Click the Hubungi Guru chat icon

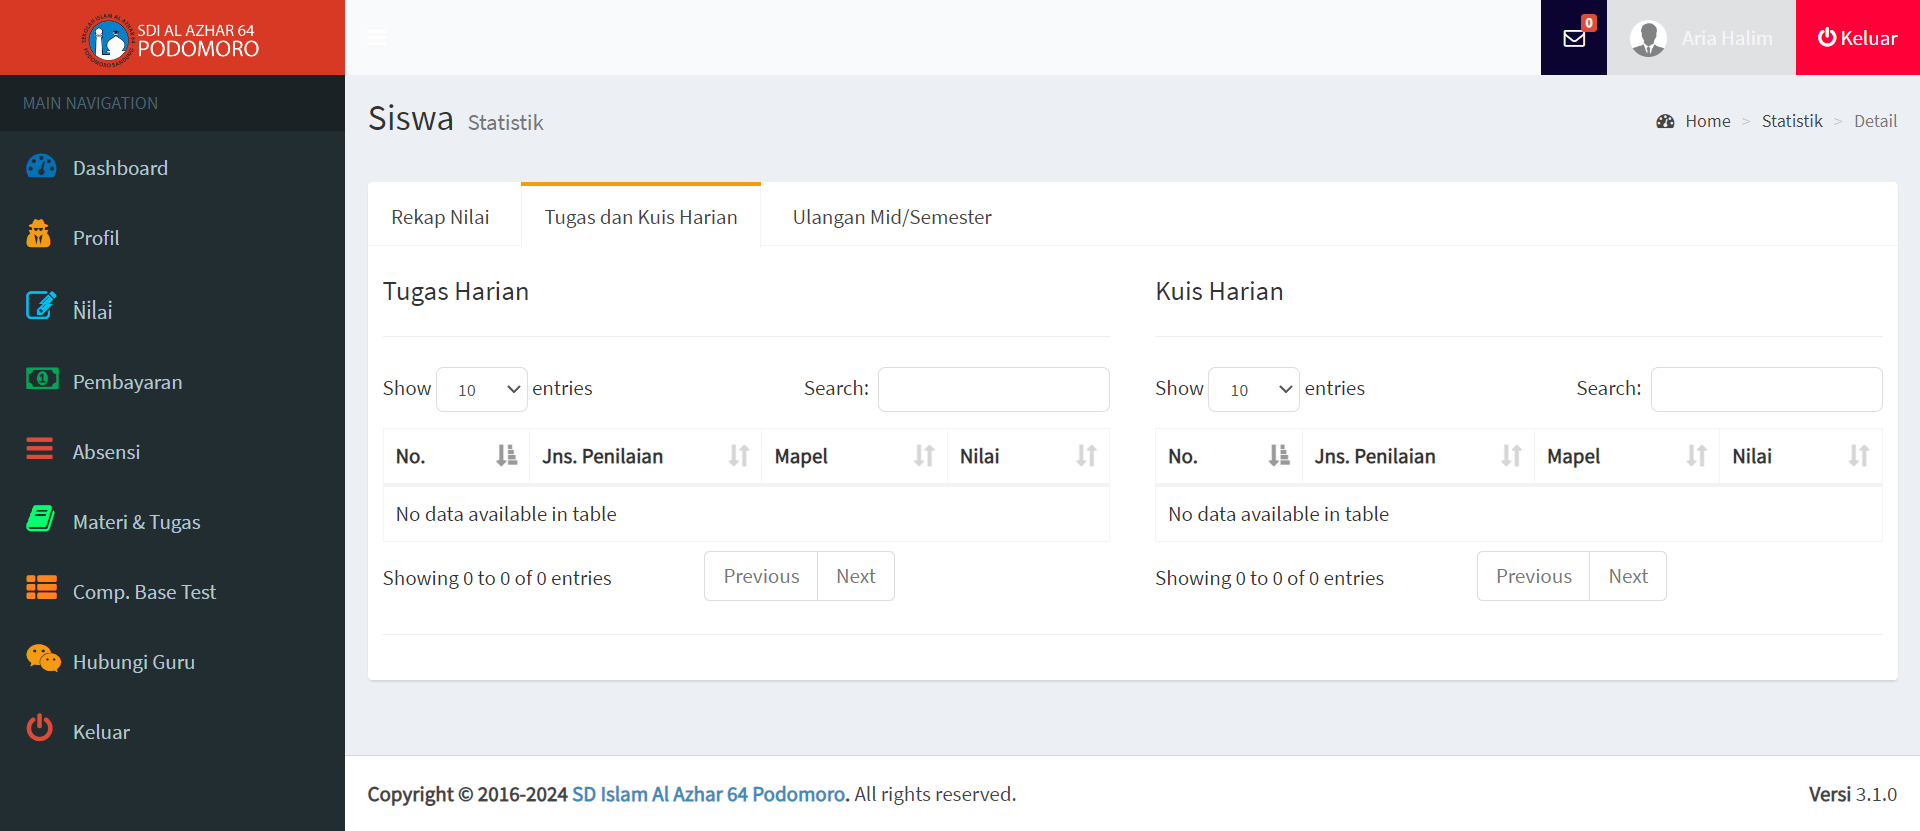tap(43, 659)
